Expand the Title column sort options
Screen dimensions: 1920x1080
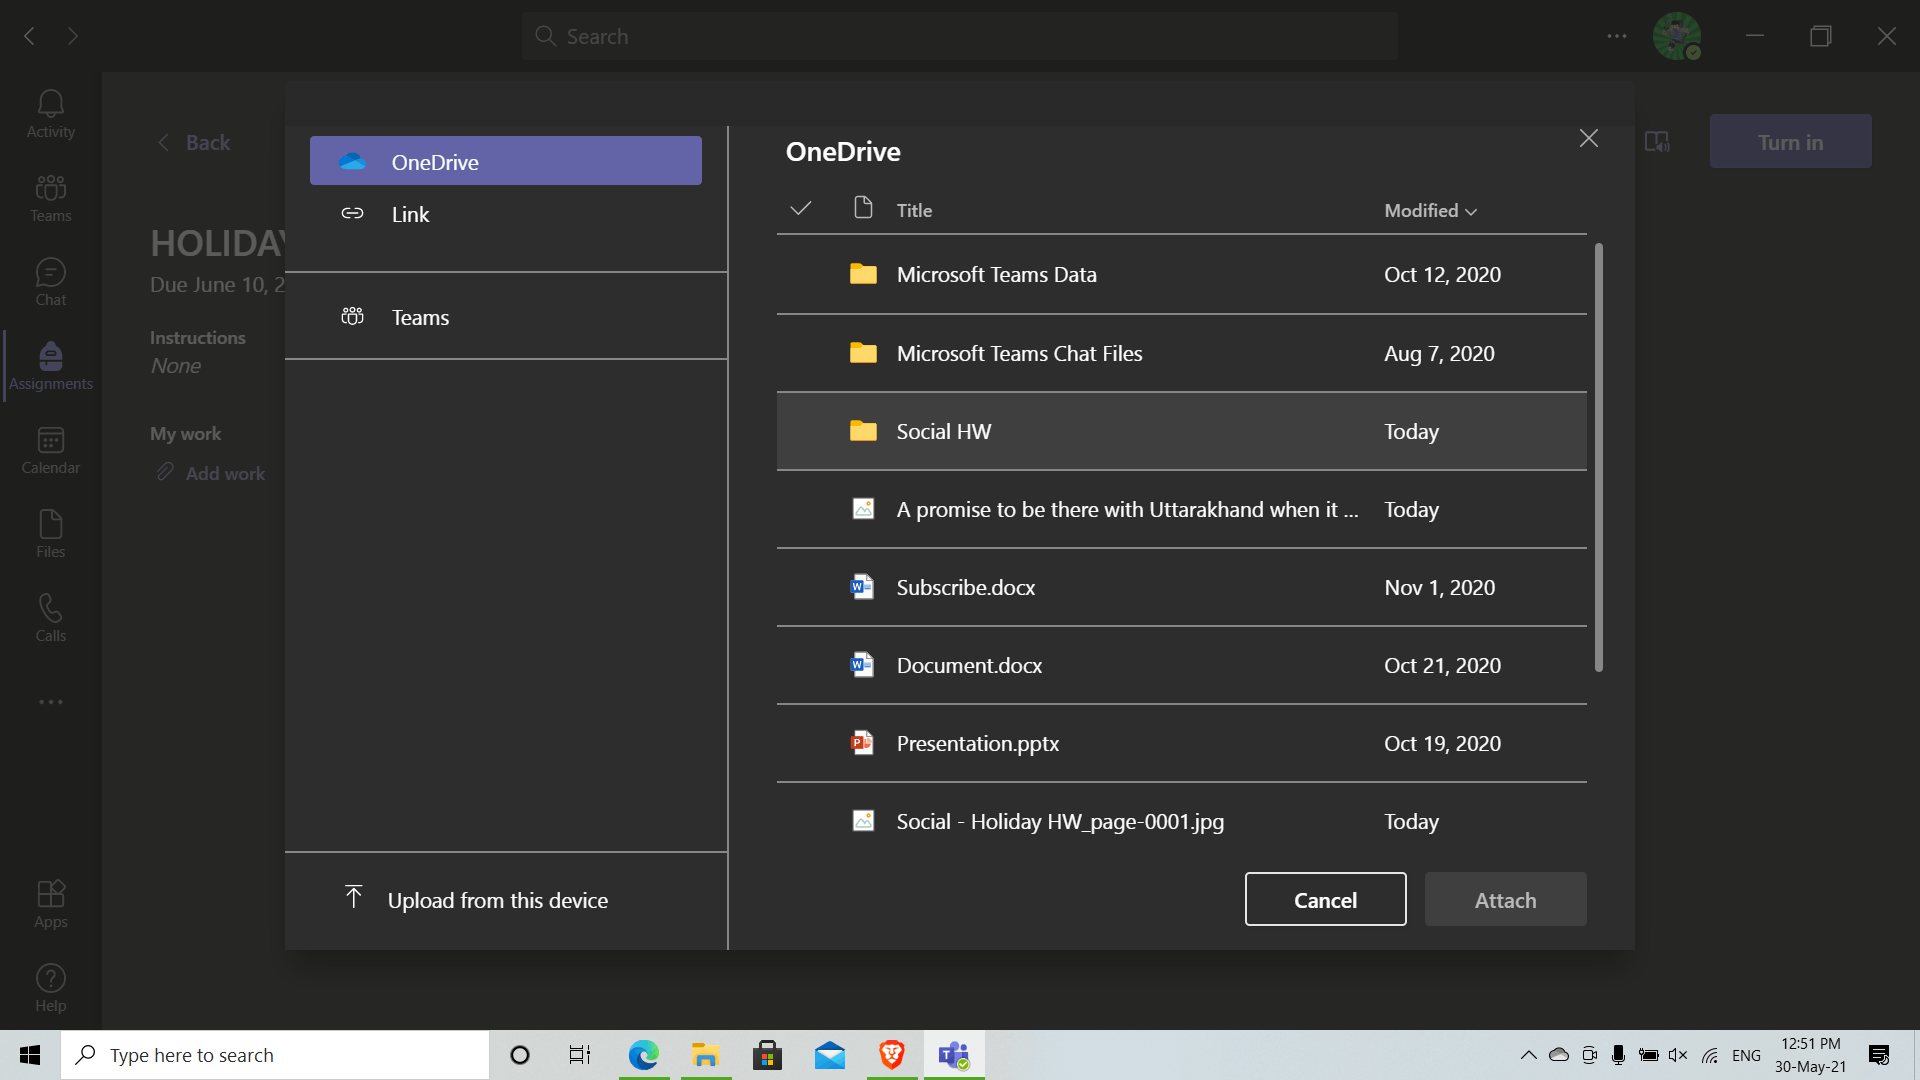[913, 210]
